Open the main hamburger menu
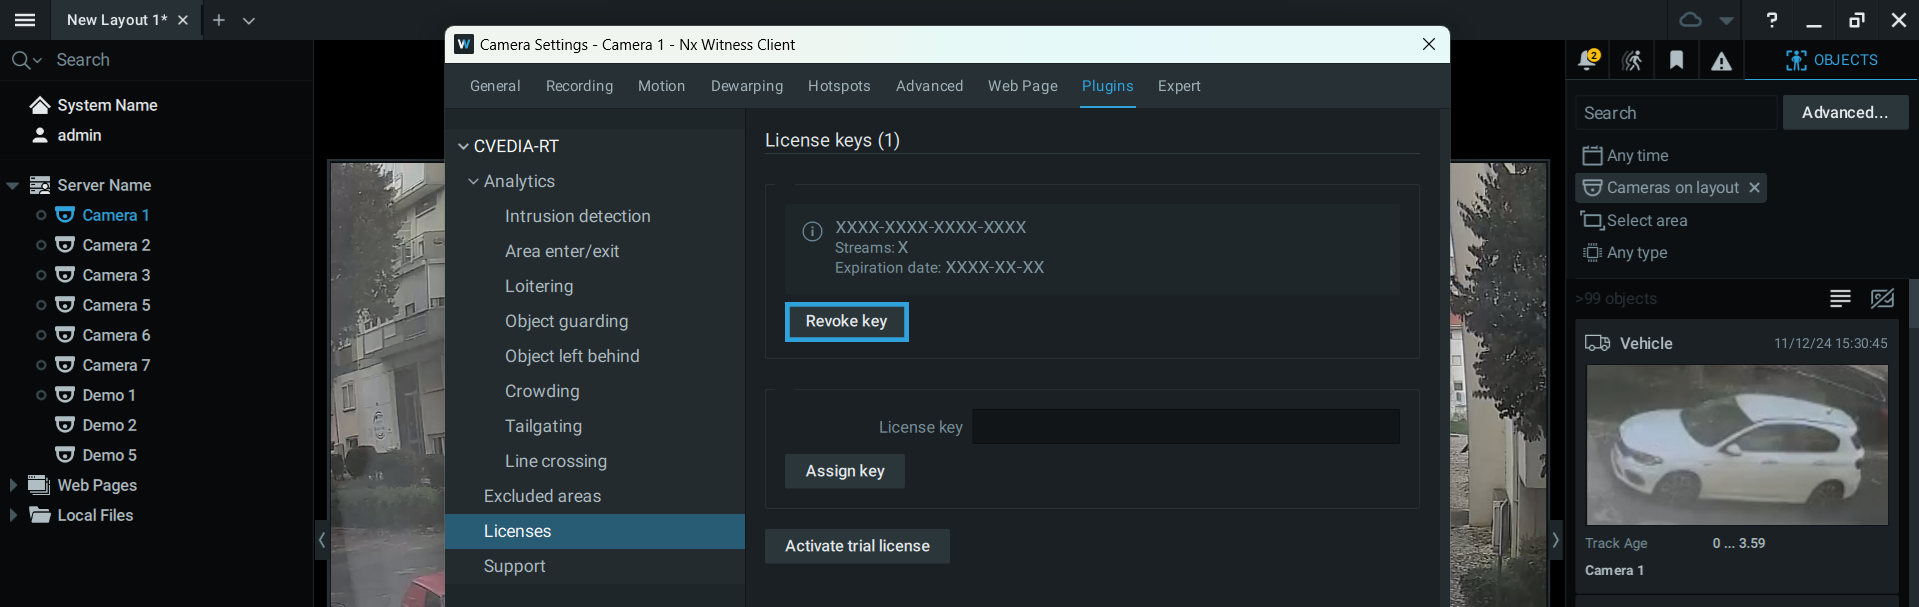Viewport: 1919px width, 607px height. (x=25, y=20)
